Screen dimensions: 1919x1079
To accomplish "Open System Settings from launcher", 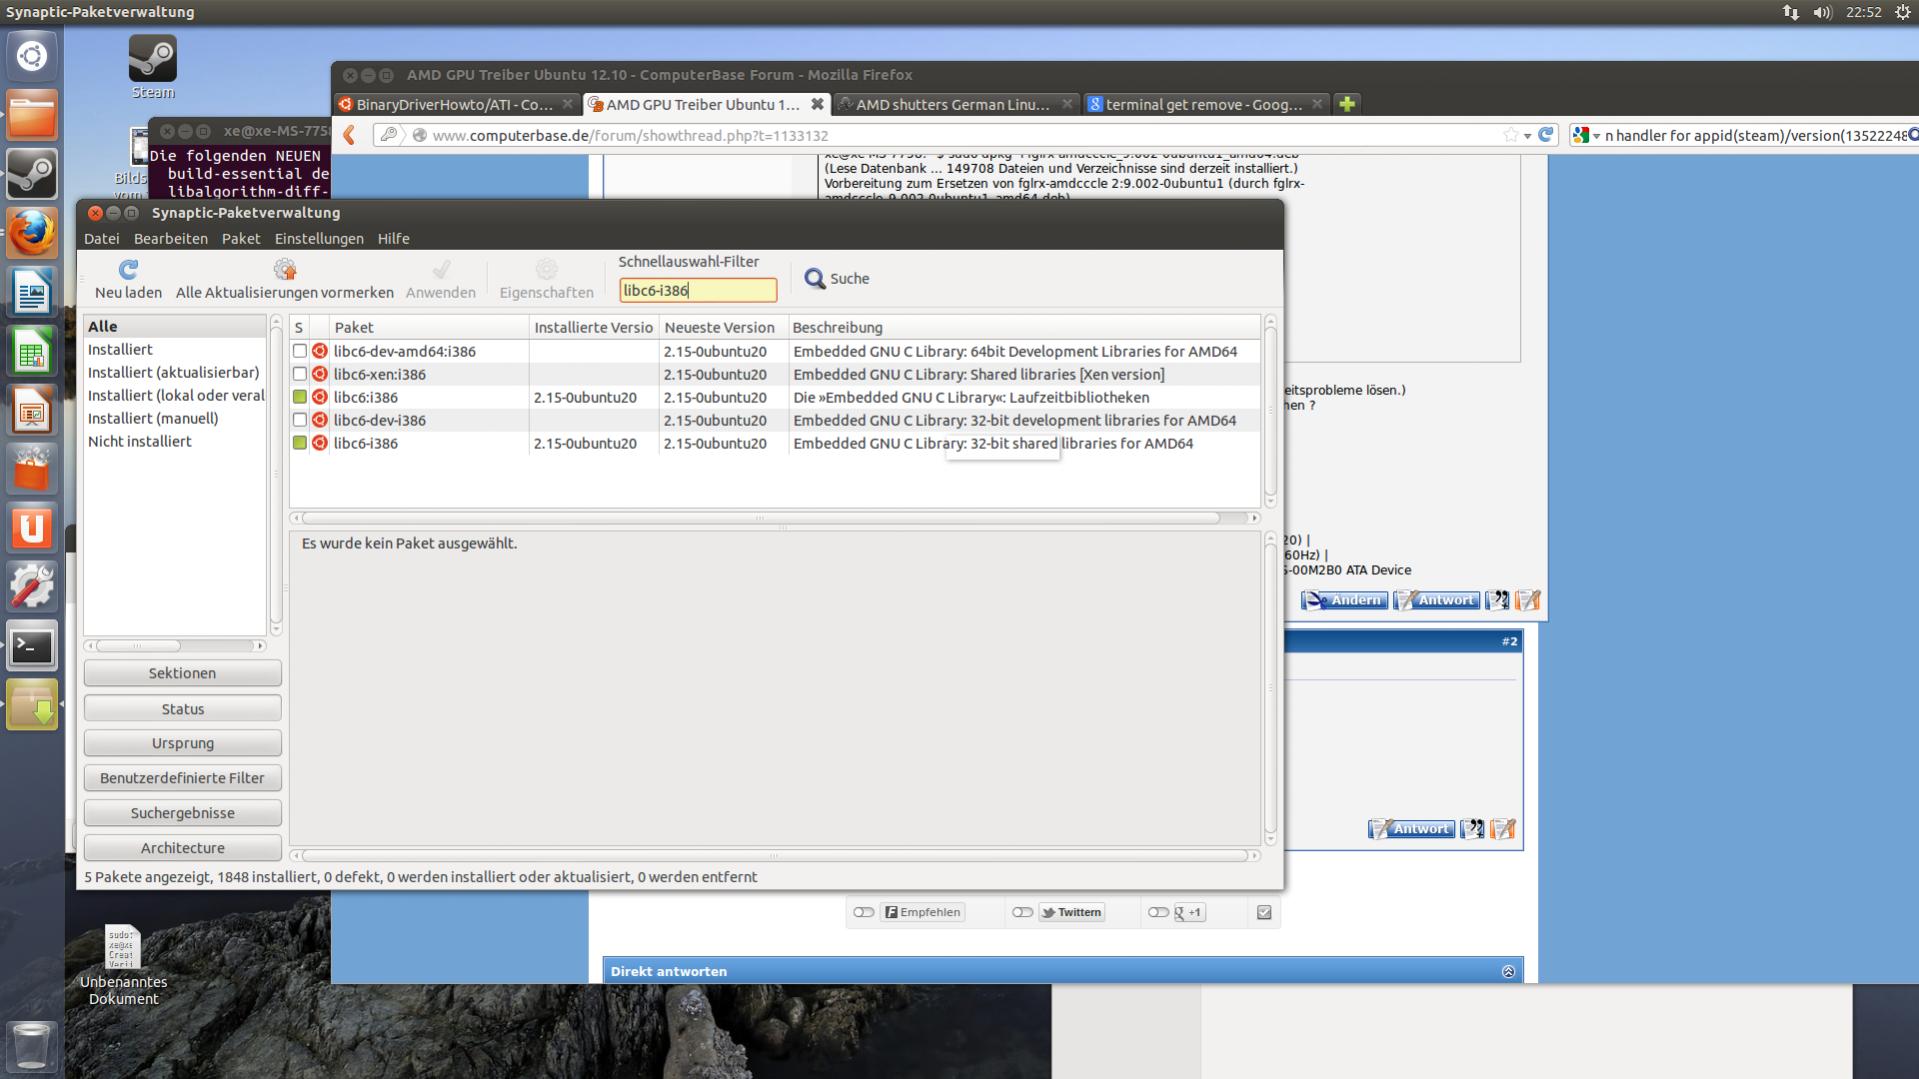I will pyautogui.click(x=32, y=587).
